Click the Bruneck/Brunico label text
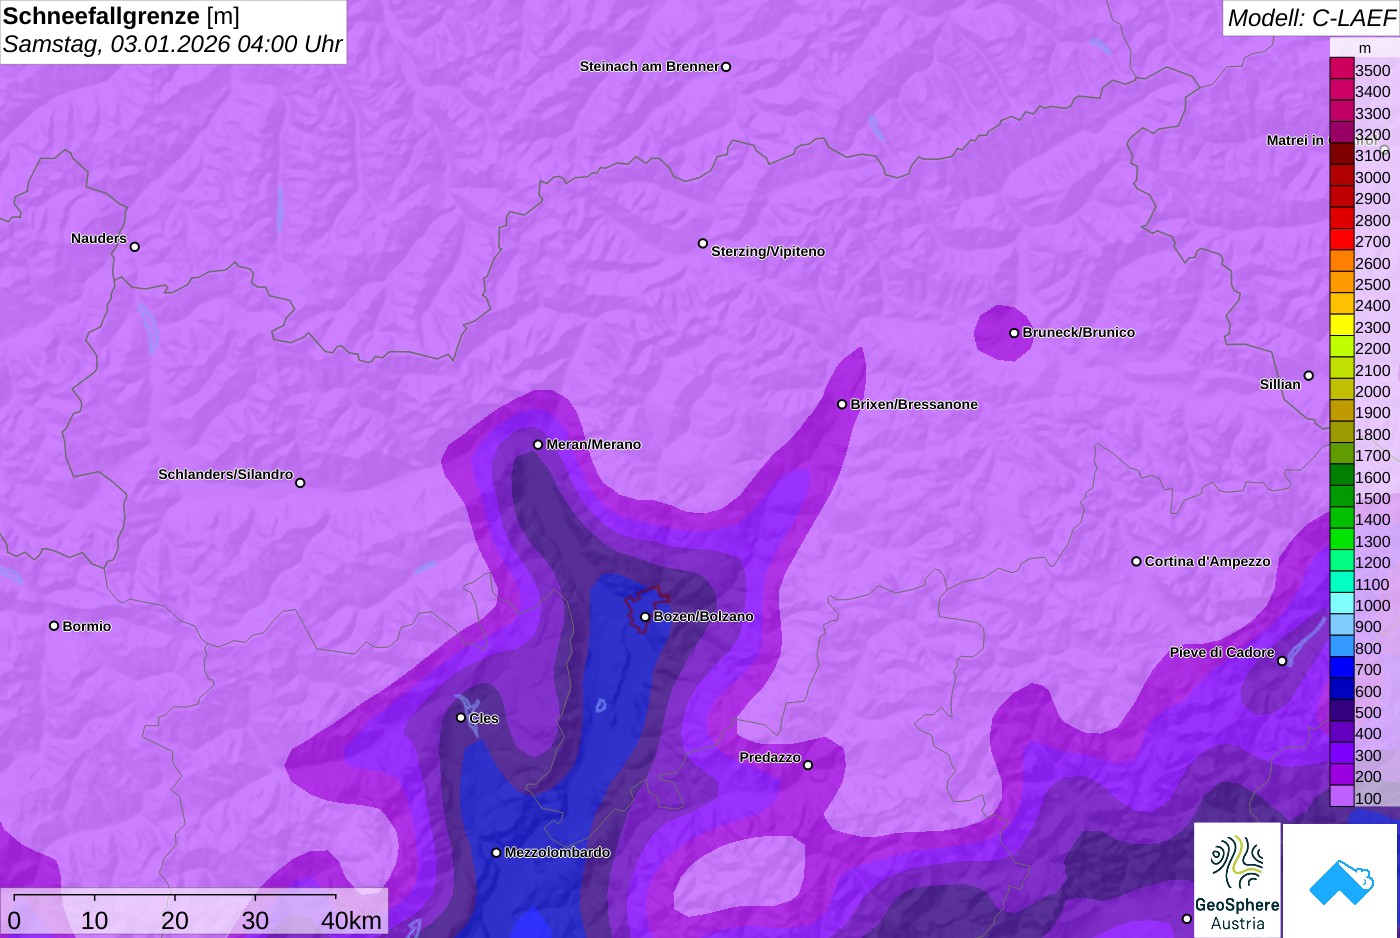Image resolution: width=1400 pixels, height=938 pixels. click(1079, 333)
